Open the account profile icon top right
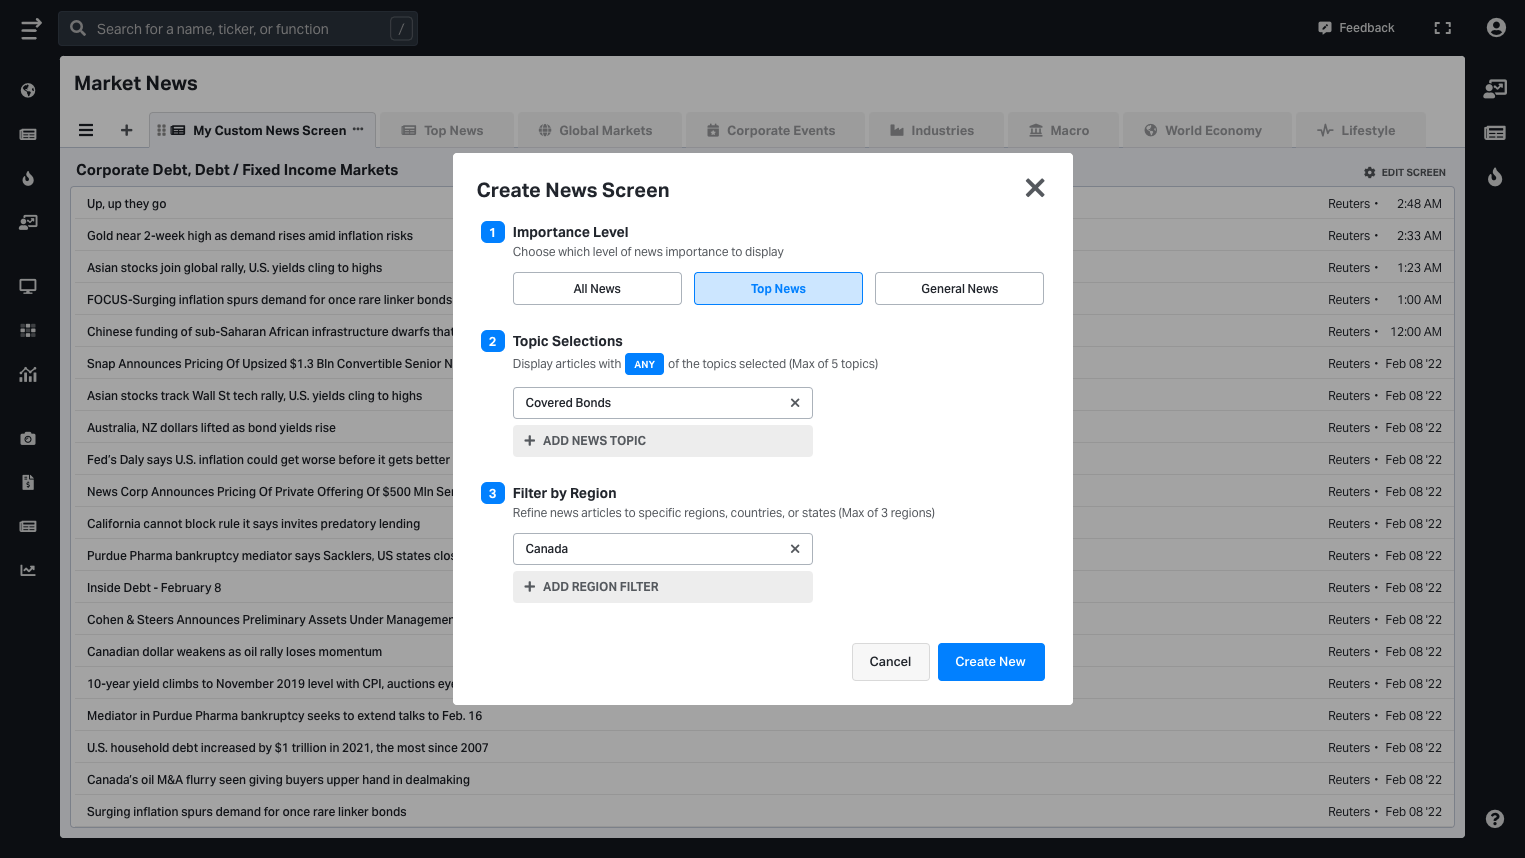1525x858 pixels. 1495,27
